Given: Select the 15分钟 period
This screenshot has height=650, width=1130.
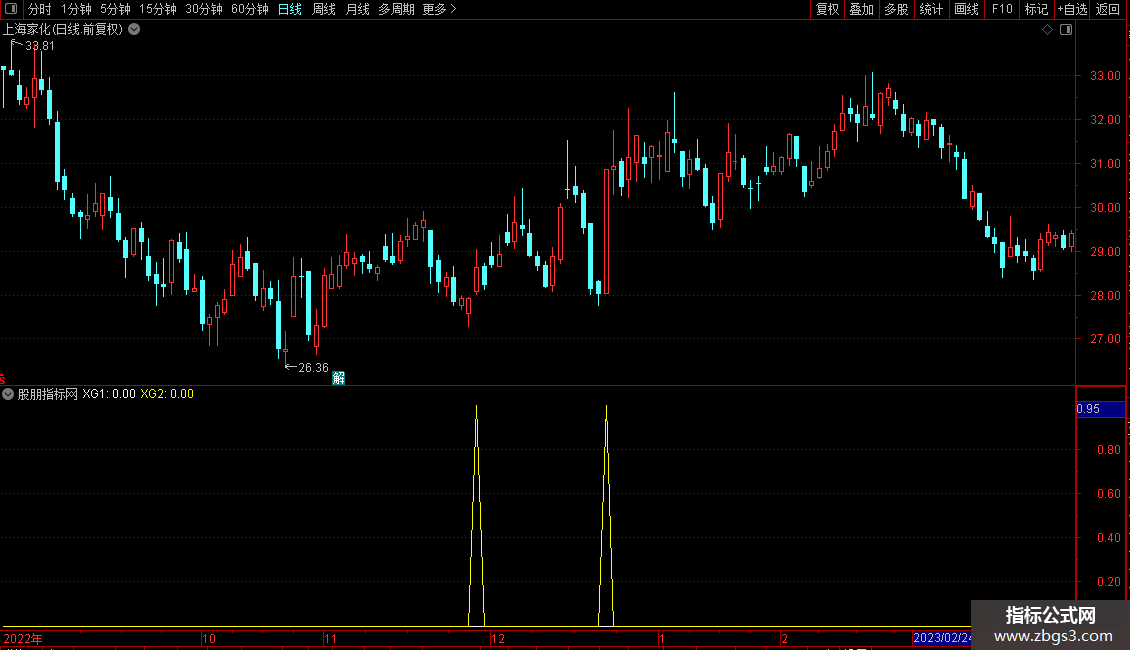Looking at the screenshot, I should coord(158,9).
